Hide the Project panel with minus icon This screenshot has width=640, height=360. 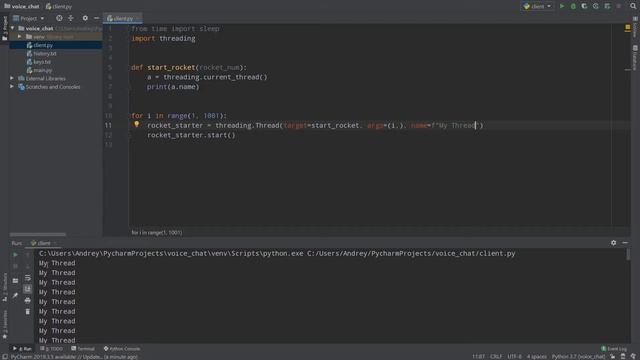tap(96, 18)
